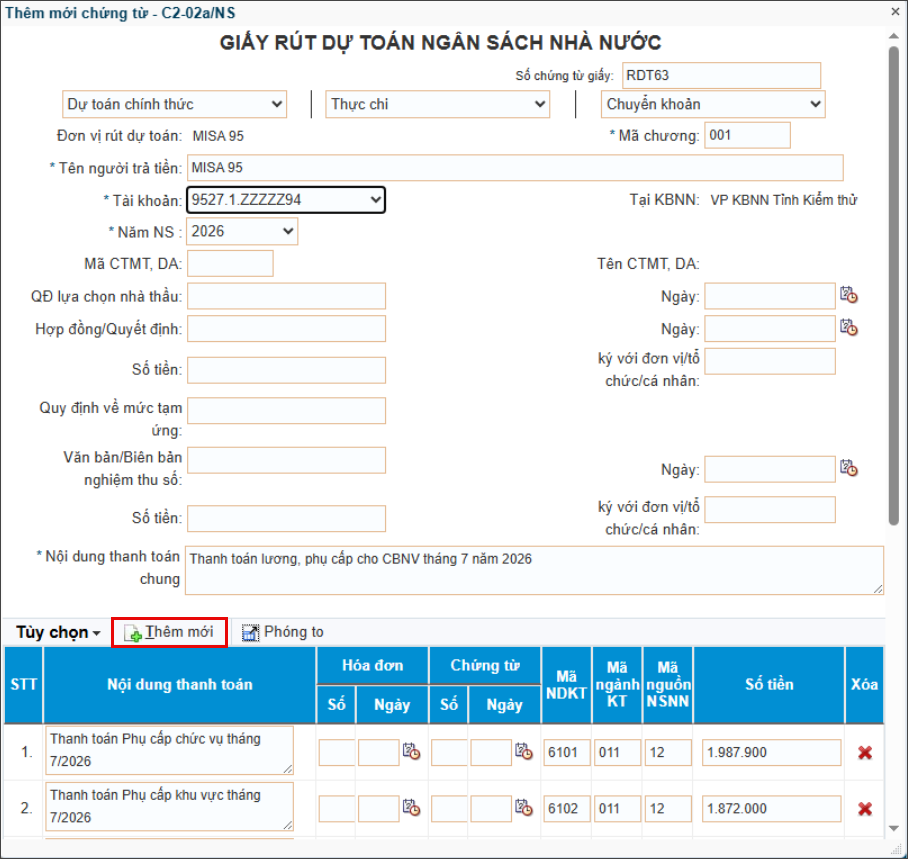Select Tài khoản 9527.1.ZZZZZ94 dropdown
This screenshot has width=908, height=859.
coord(286,200)
